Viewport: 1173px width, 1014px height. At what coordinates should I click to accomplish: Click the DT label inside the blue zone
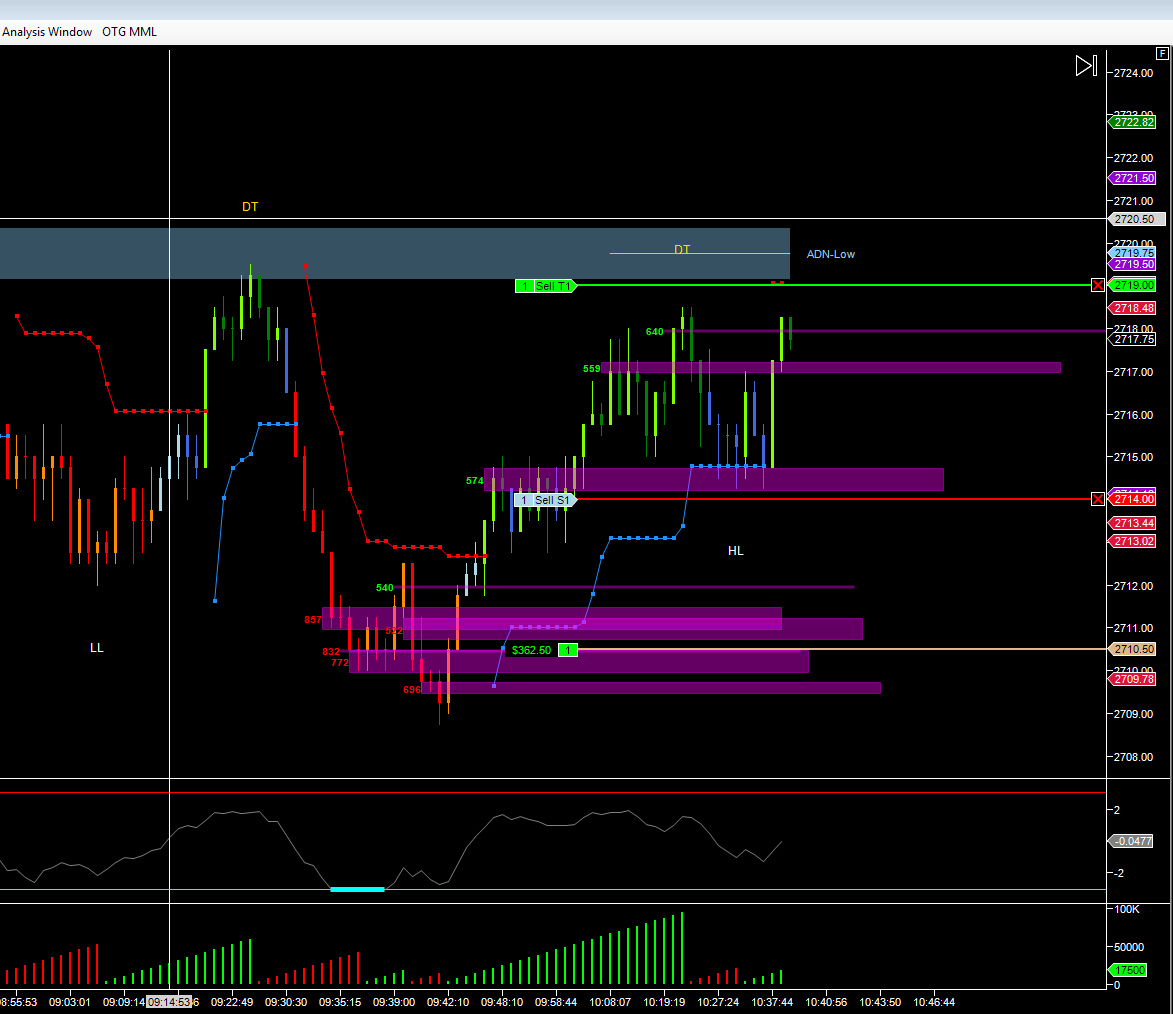682,249
